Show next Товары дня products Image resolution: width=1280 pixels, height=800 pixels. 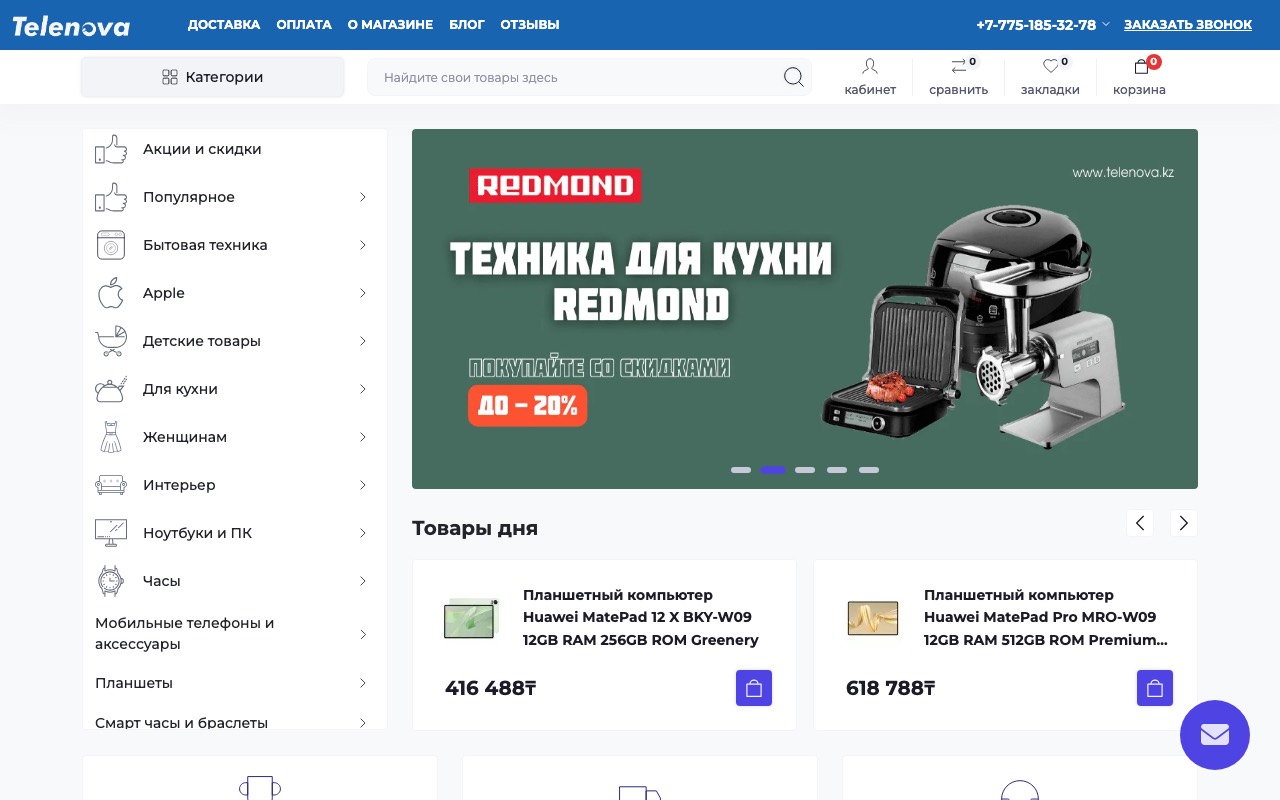coord(1184,523)
